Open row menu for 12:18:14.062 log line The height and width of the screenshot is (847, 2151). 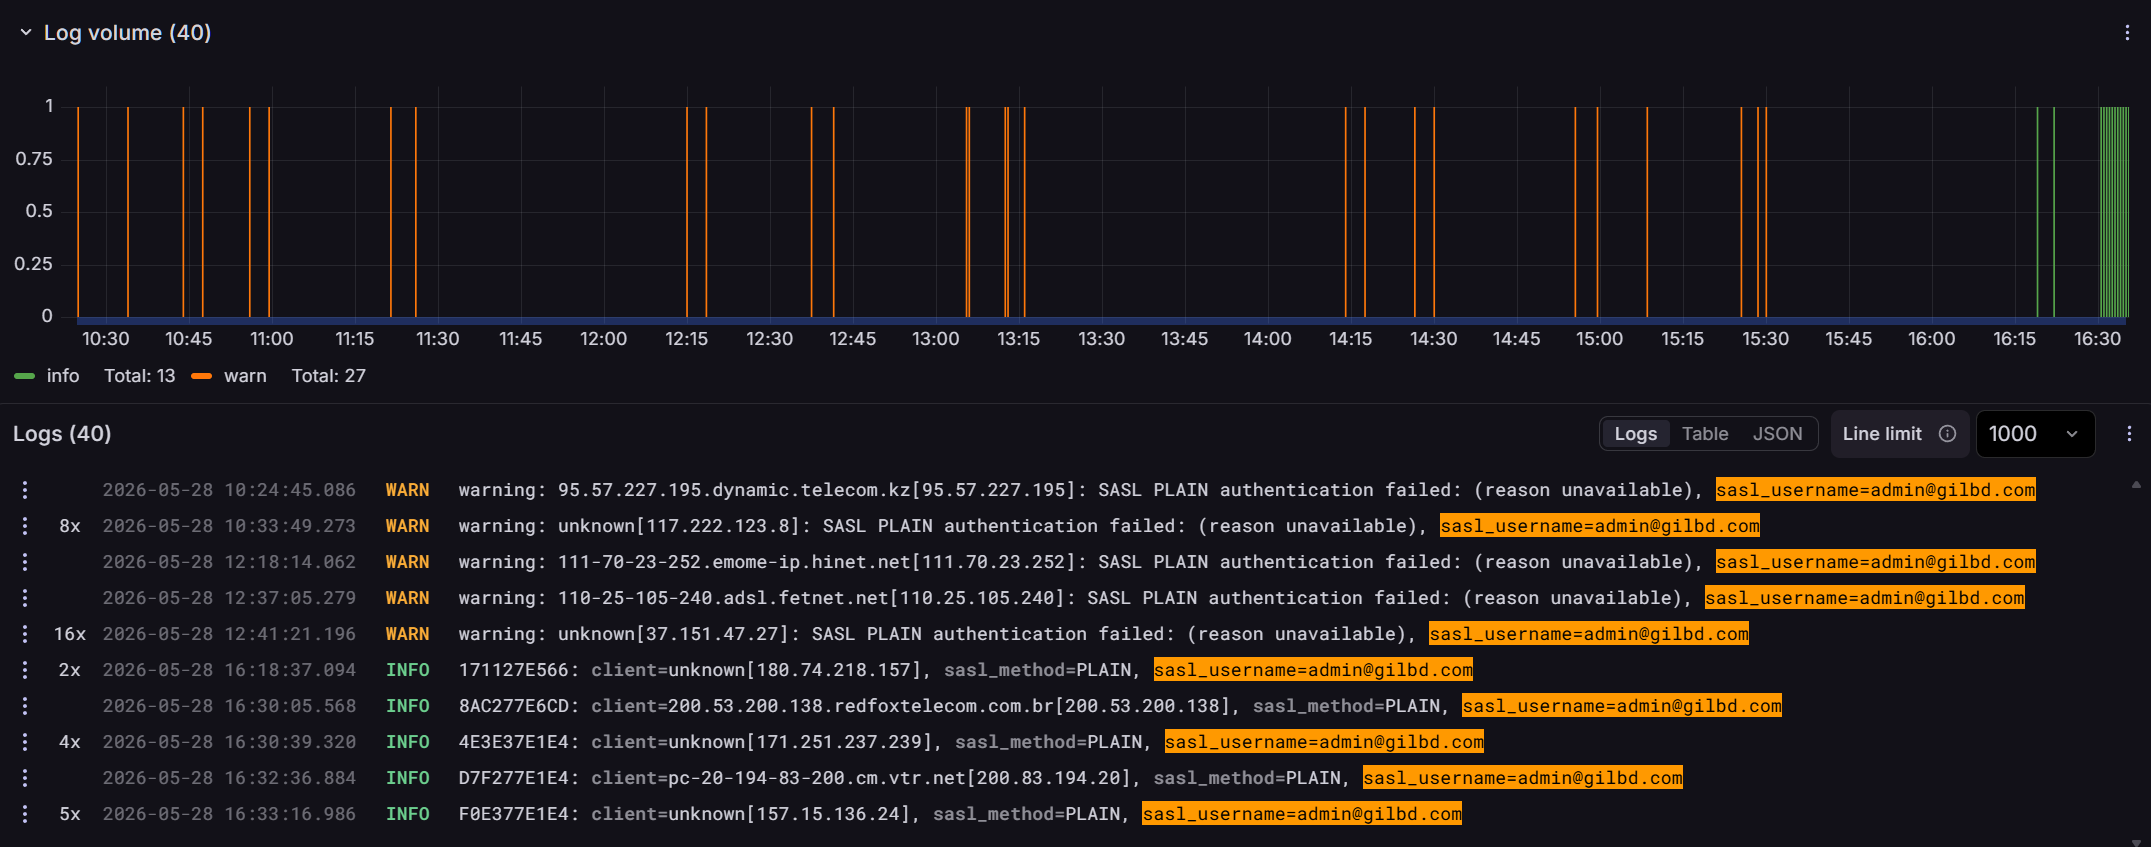pos(25,562)
